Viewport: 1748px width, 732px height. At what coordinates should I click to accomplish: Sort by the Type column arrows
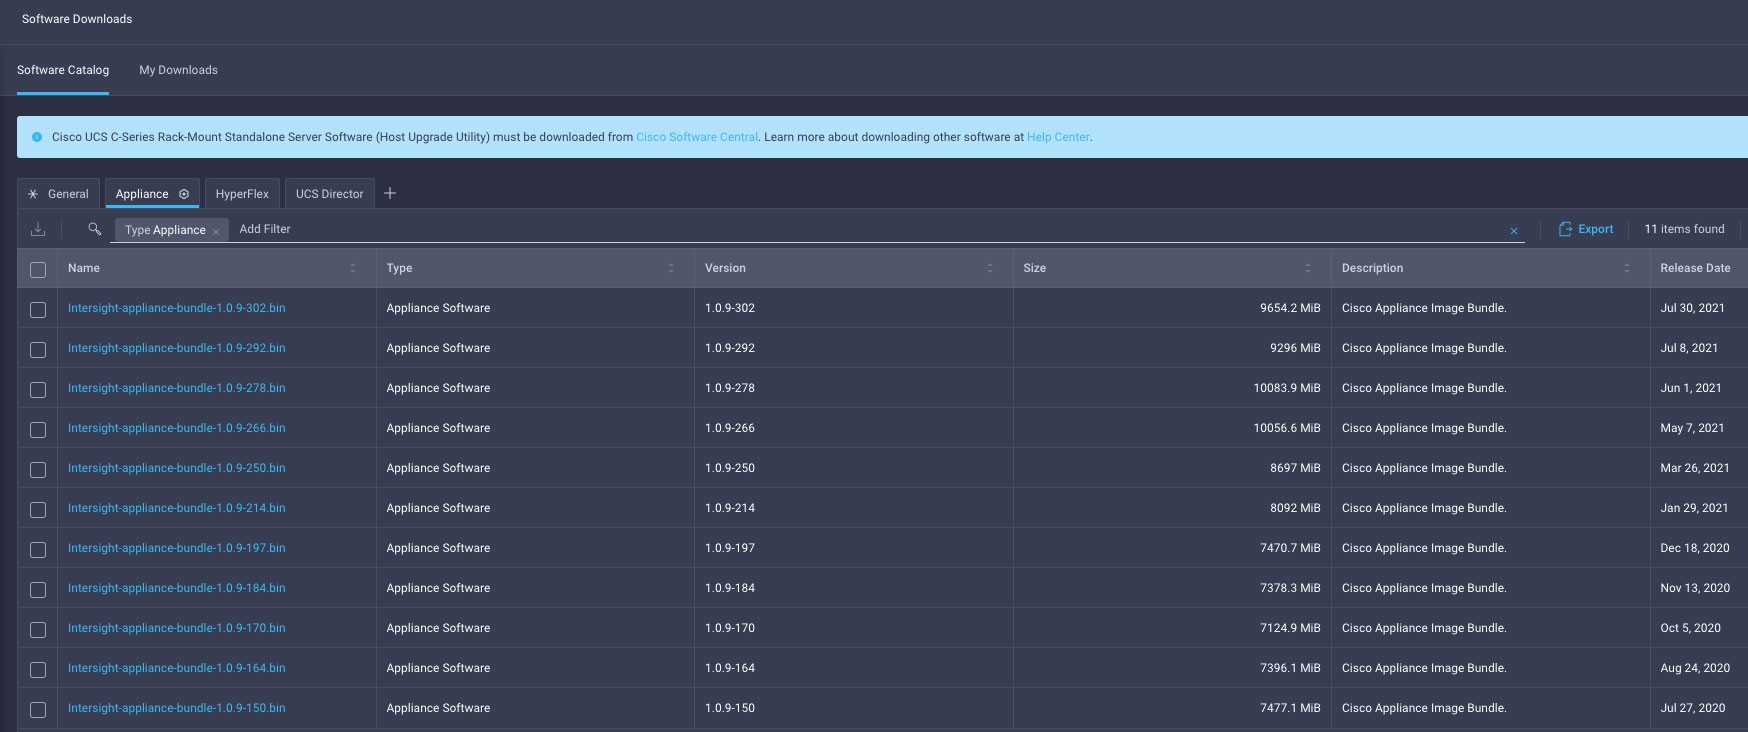(671, 268)
